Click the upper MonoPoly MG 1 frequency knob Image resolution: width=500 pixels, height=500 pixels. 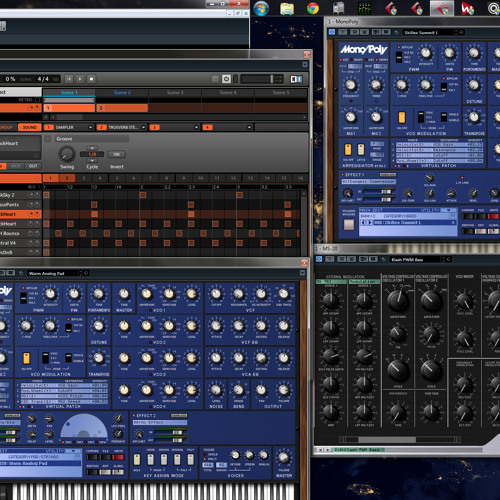pyautogui.click(x=351, y=85)
